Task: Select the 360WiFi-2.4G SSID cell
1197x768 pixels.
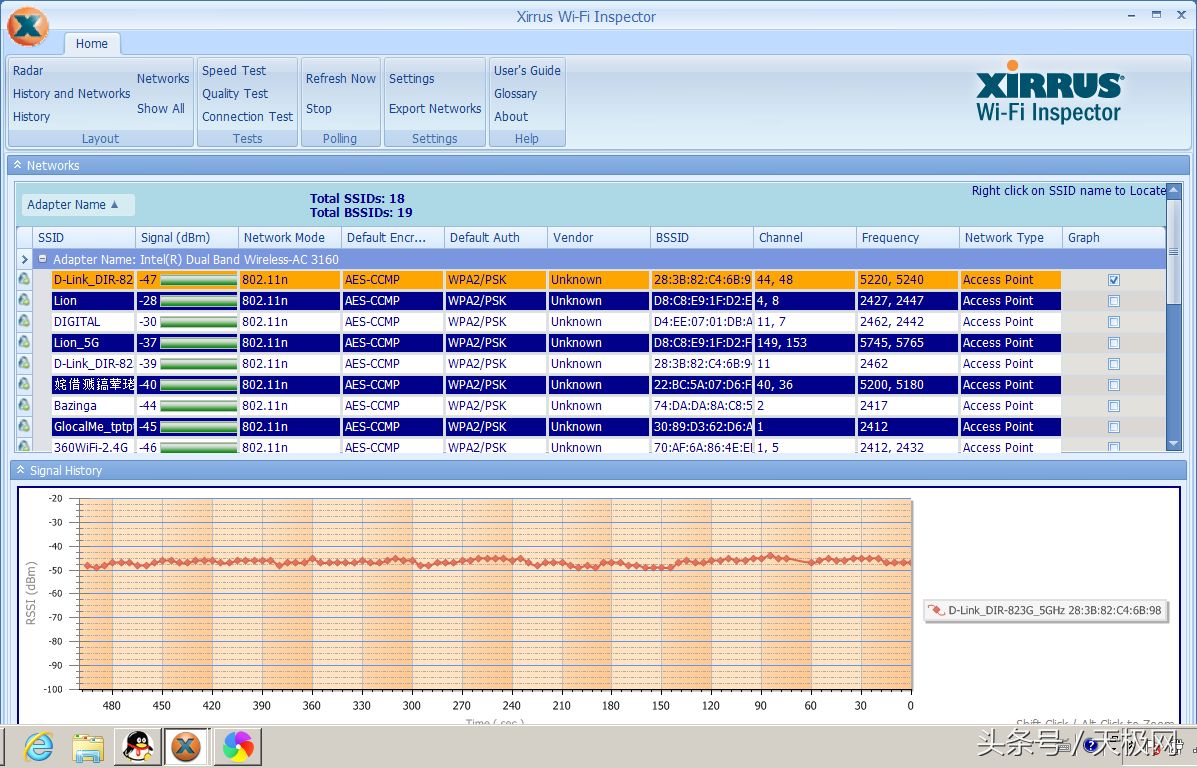Action: [x=93, y=447]
